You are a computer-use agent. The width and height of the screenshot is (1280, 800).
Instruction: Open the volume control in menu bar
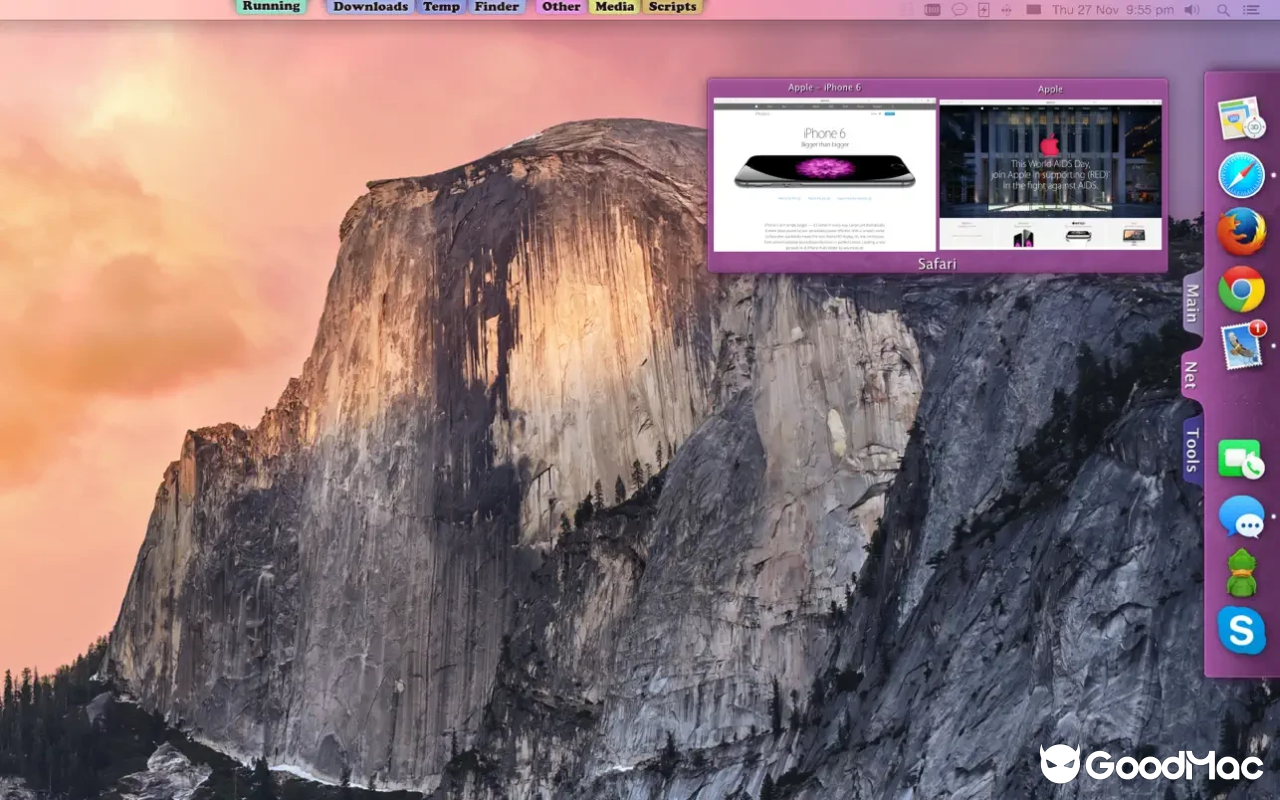click(1192, 9)
